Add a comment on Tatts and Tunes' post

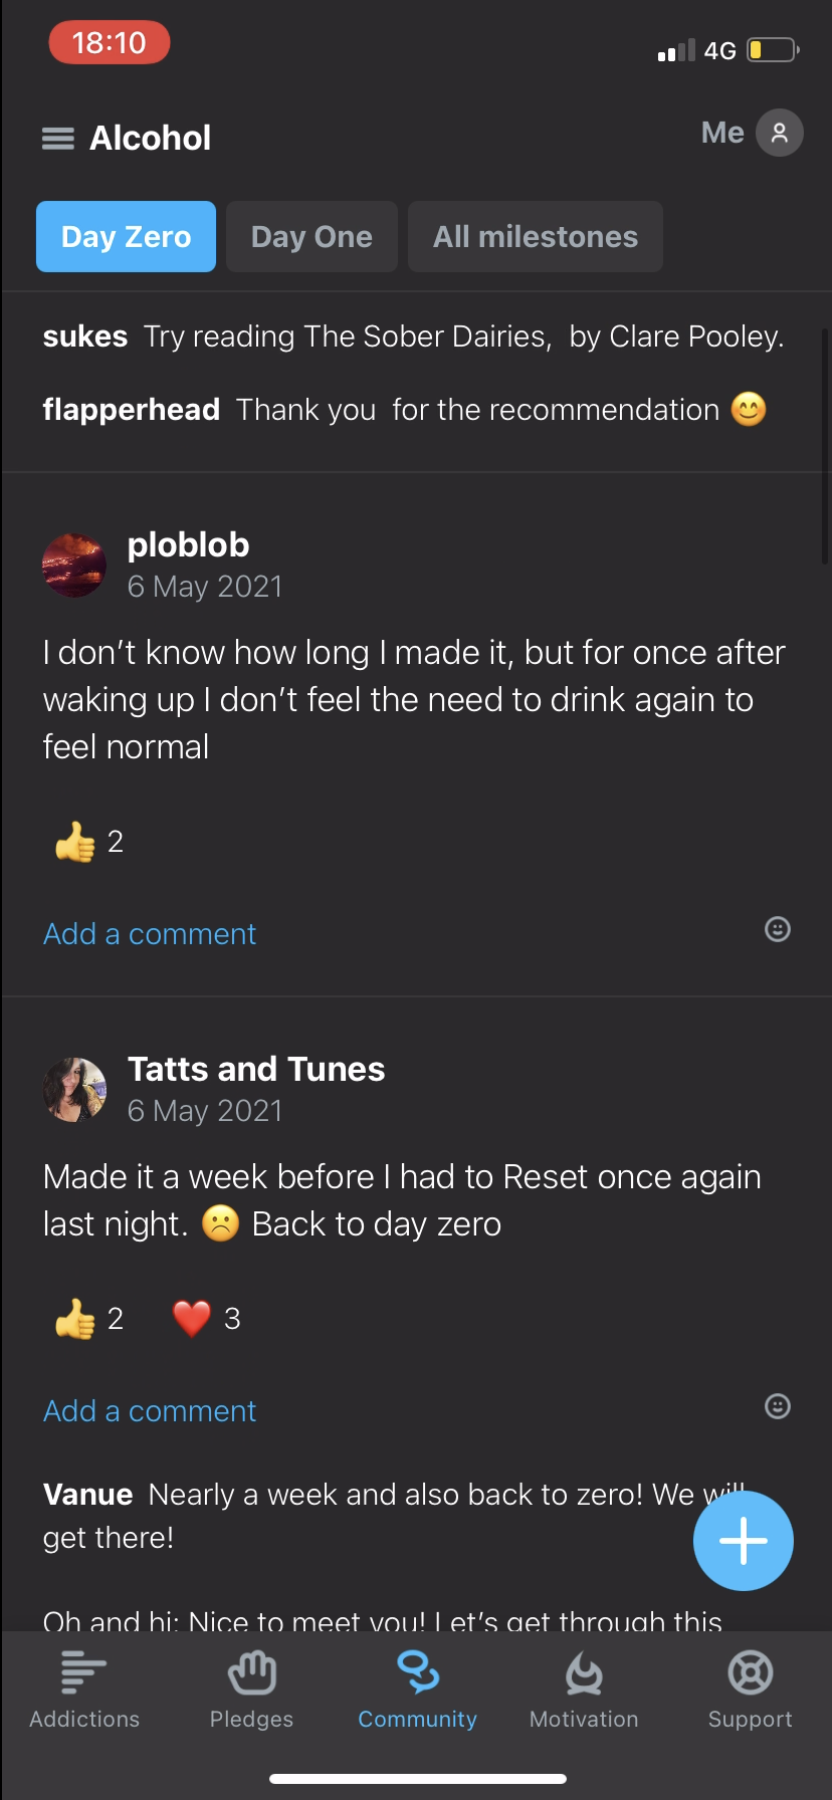point(149,1410)
